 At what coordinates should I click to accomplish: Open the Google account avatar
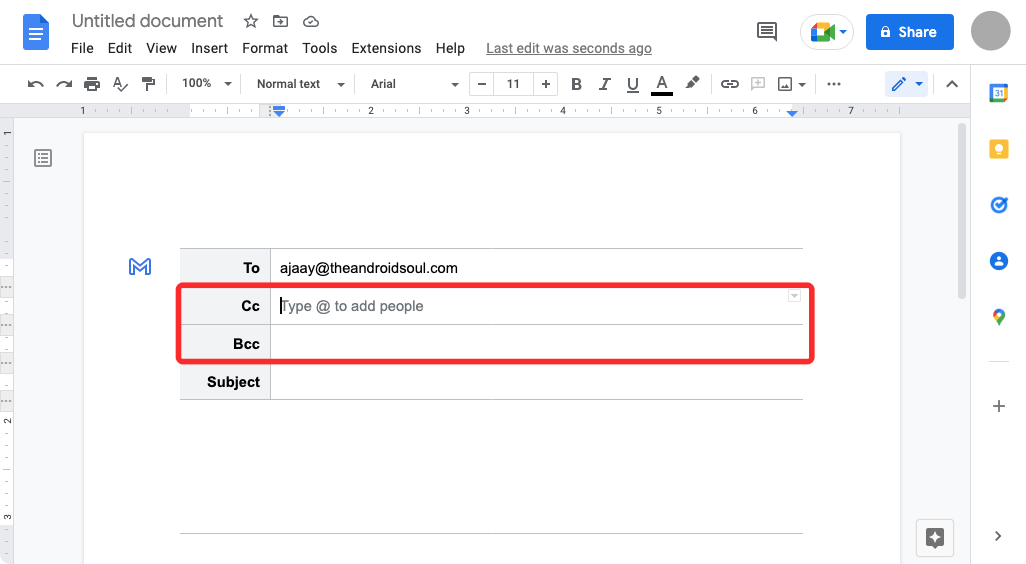coord(991,31)
